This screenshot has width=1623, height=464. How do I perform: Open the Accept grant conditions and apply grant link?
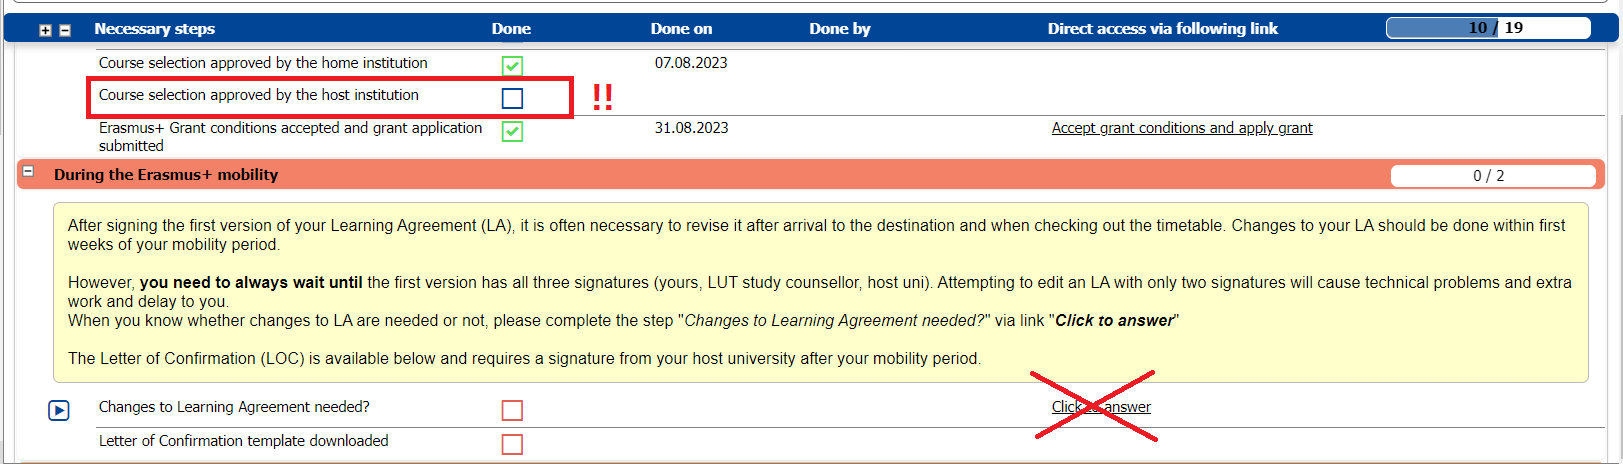tap(1181, 128)
